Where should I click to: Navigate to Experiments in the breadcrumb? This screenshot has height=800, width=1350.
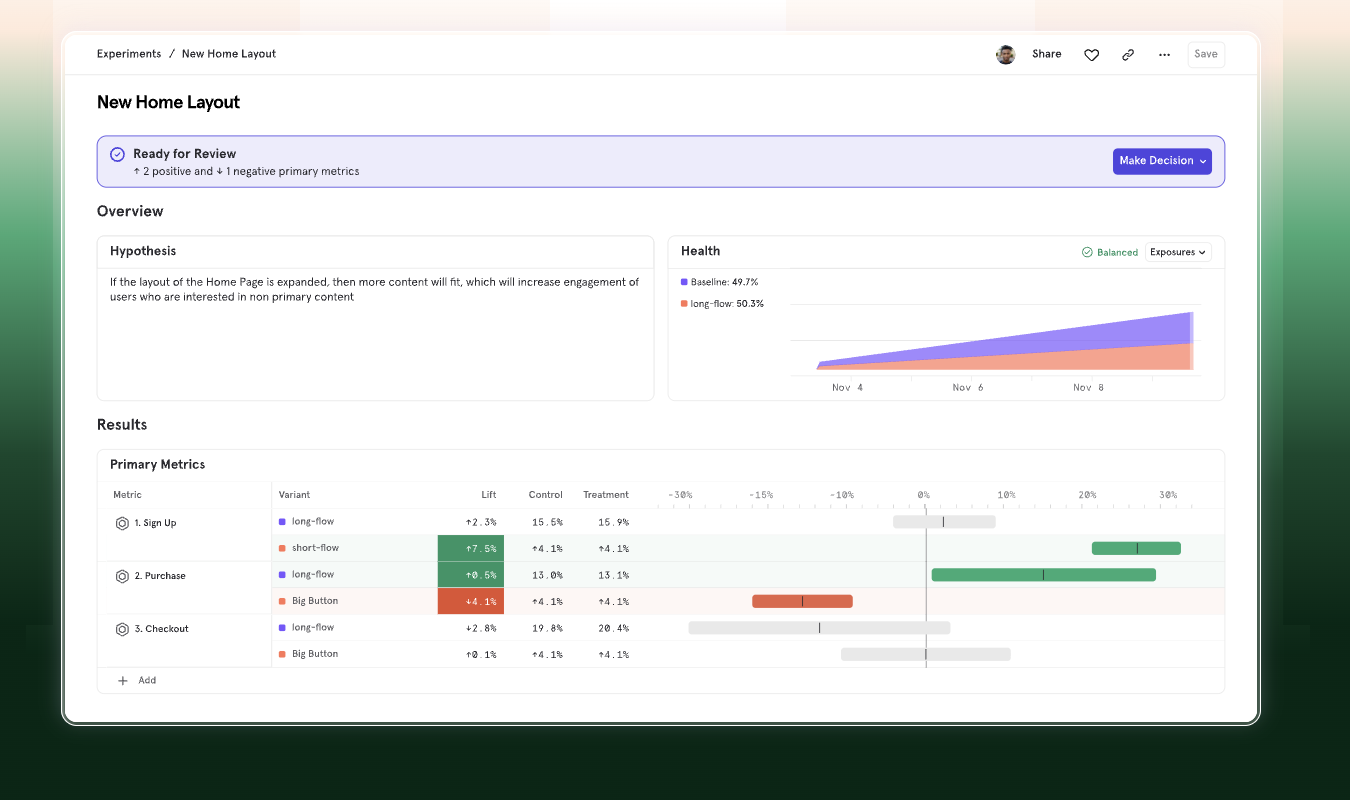point(129,53)
